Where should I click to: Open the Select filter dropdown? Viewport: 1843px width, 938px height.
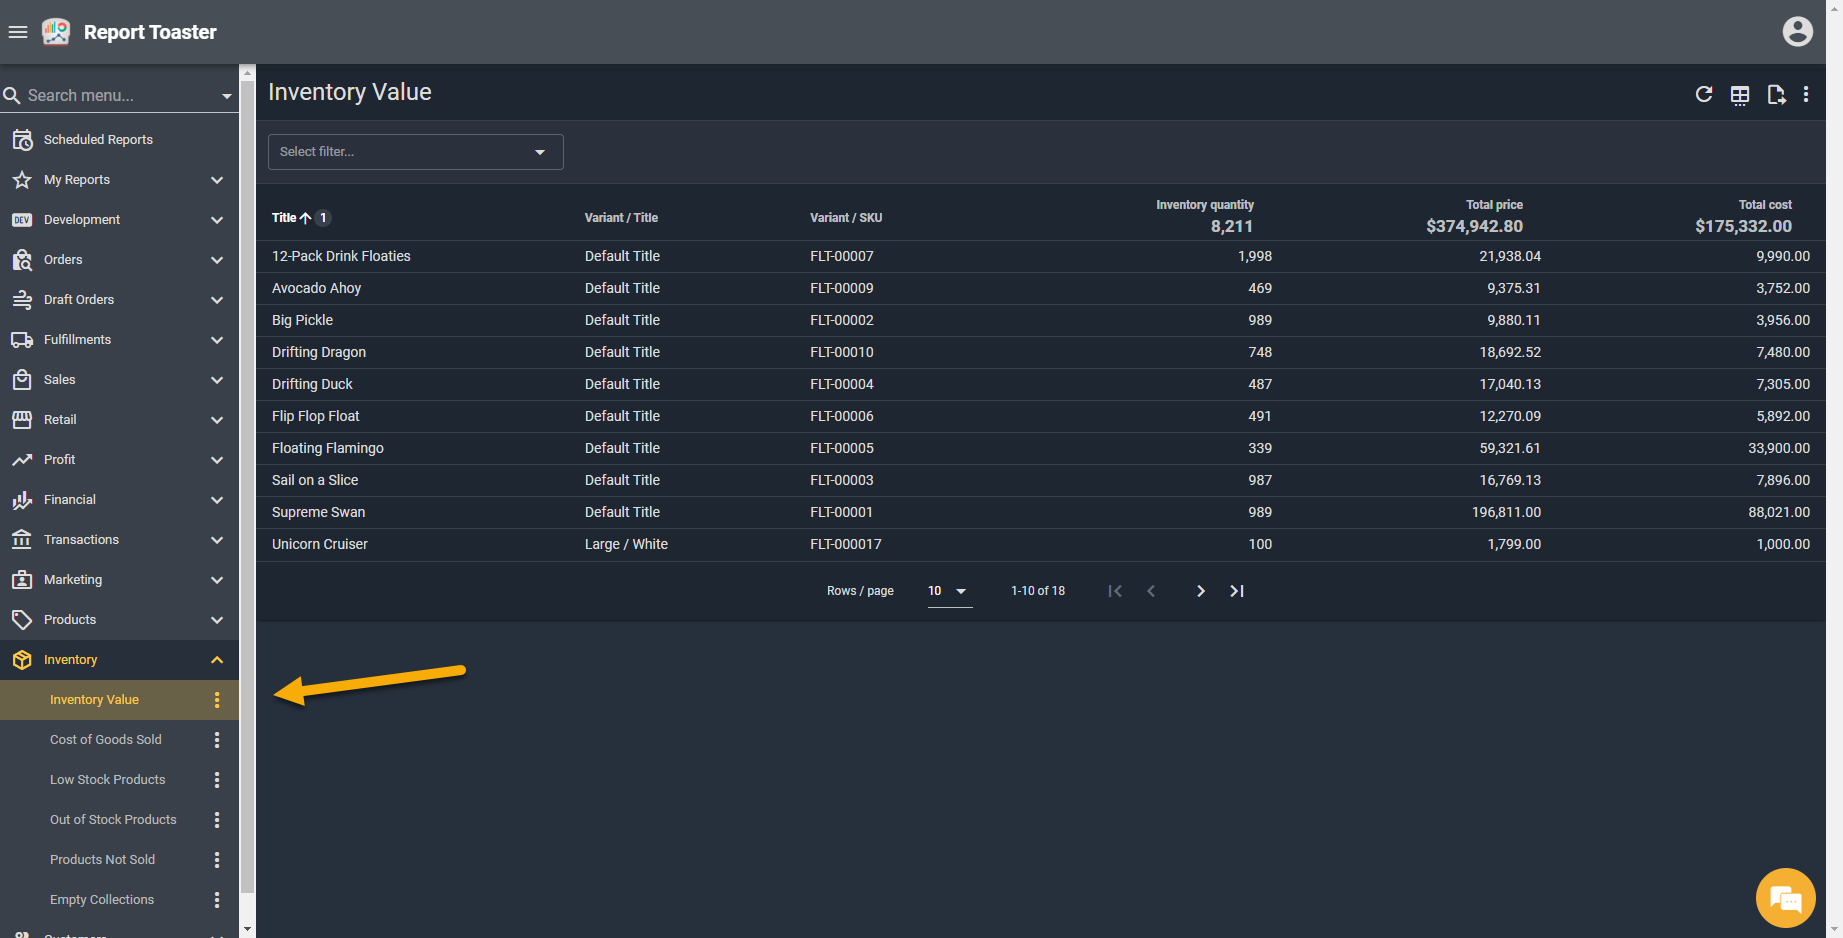click(x=415, y=152)
